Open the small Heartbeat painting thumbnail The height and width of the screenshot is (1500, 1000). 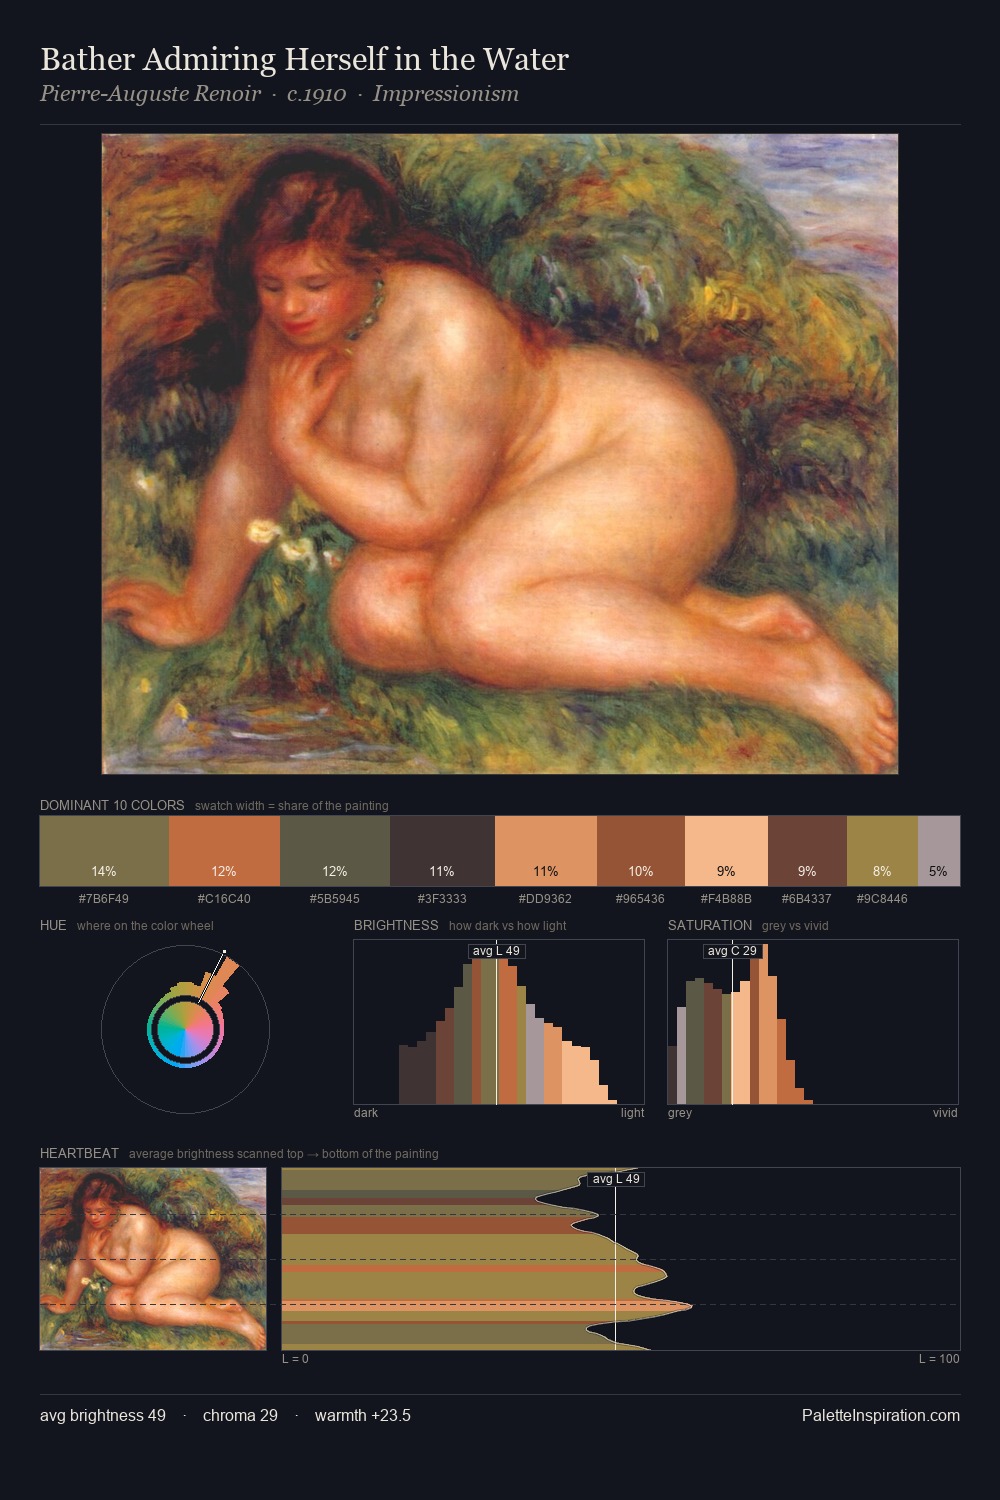pyautogui.click(x=153, y=1259)
